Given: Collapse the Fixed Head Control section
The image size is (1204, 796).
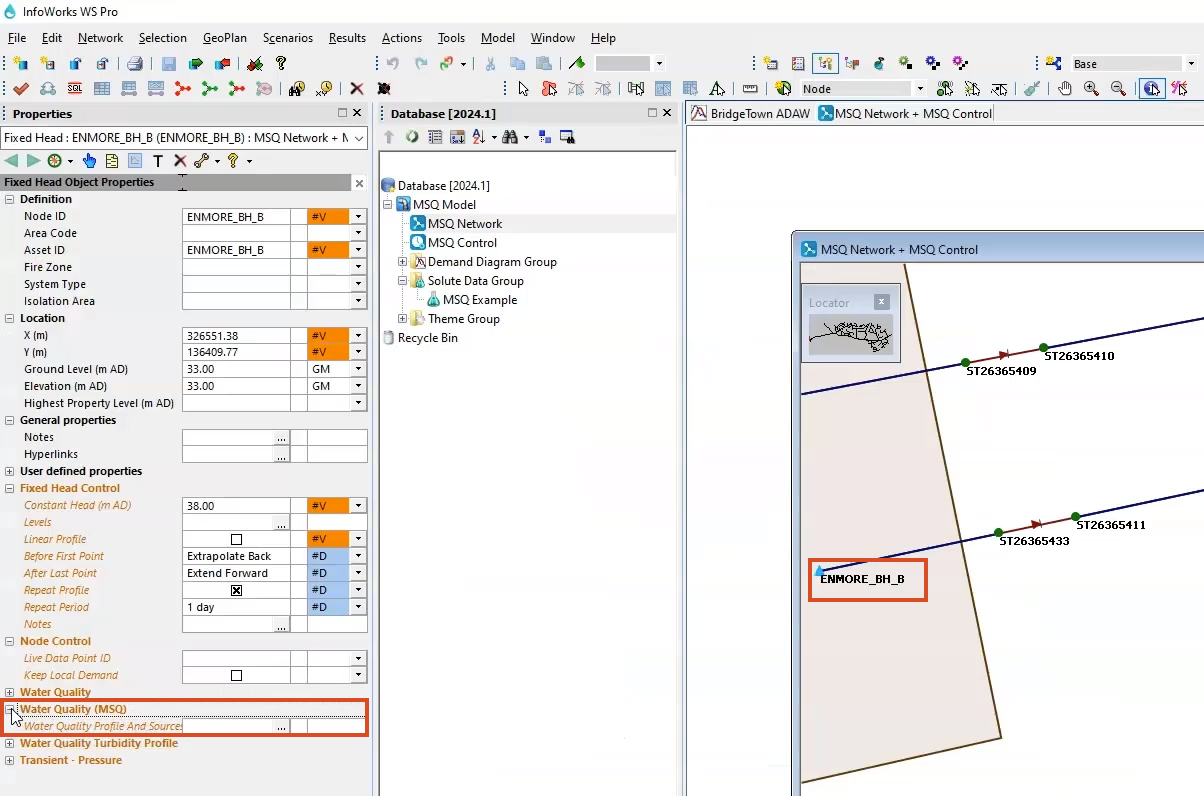Looking at the screenshot, I should point(10,488).
